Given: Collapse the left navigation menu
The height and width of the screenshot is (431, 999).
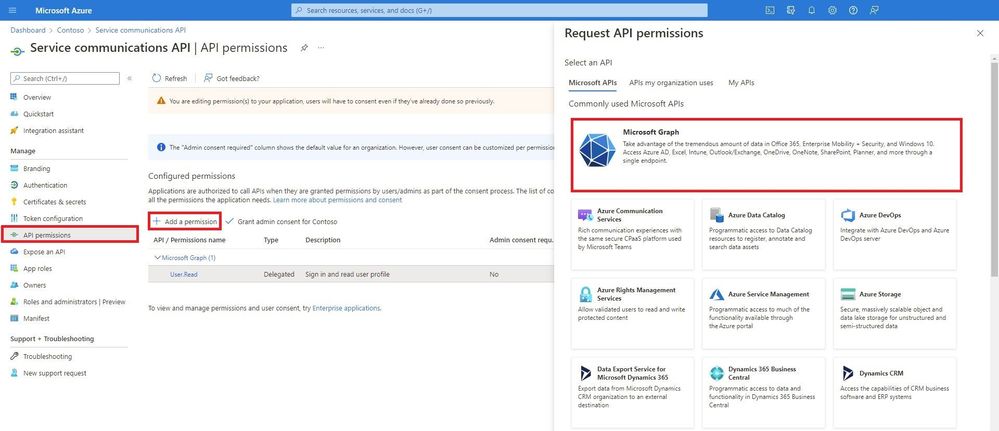Looking at the screenshot, I should click(x=129, y=78).
